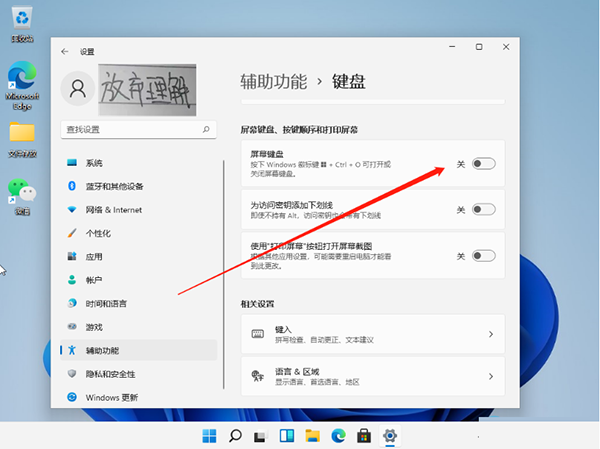Viewport: 600px width, 449px height.
Task: Open 蓝牙和其他设备 sidebar item
Action: [x=114, y=186]
